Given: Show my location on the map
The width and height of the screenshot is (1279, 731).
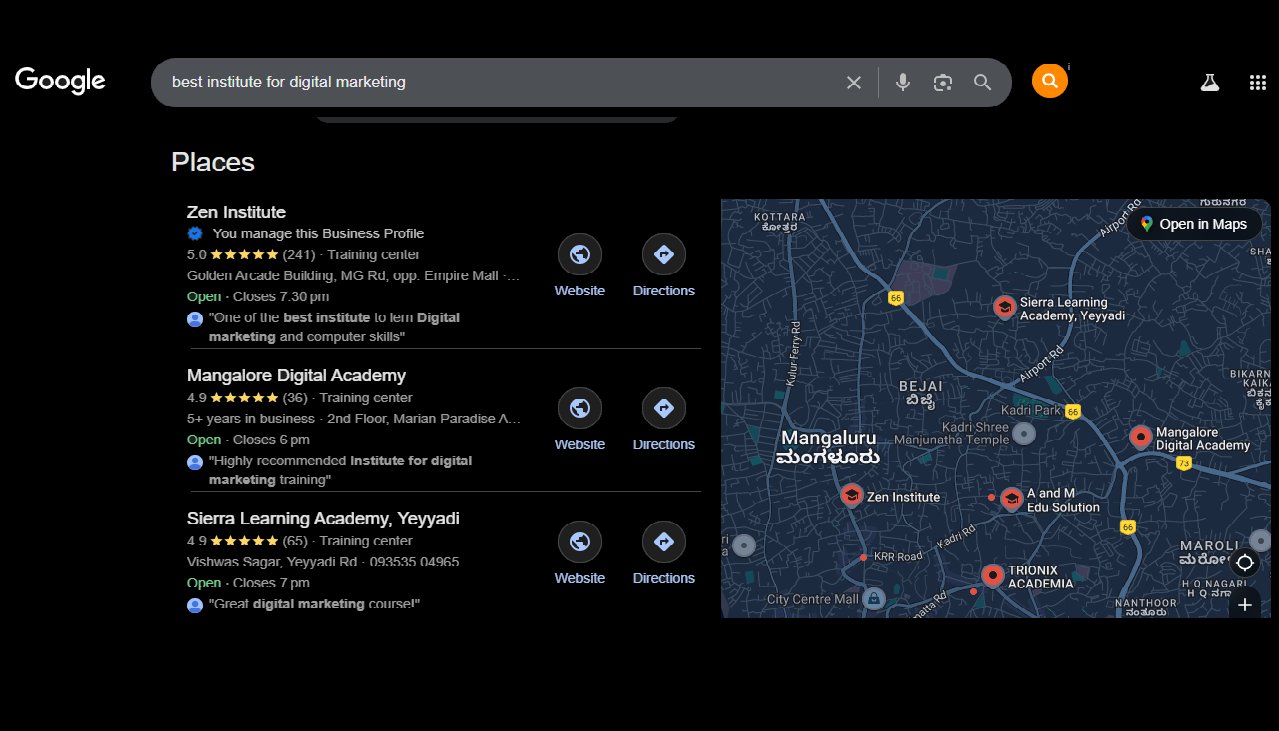Looking at the screenshot, I should click(x=1244, y=563).
